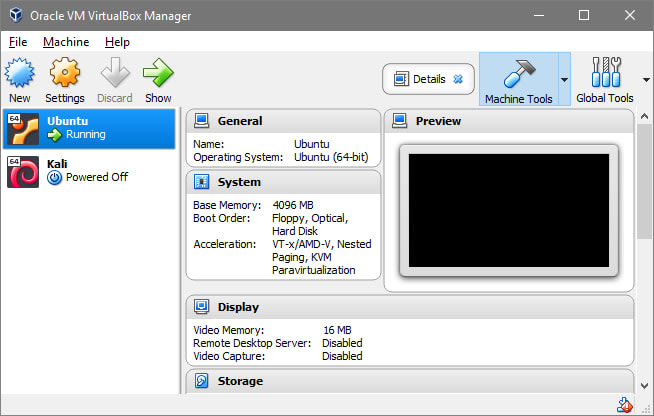Viewport: 654px width, 416px height.
Task: Open the File menu
Action: click(x=18, y=42)
